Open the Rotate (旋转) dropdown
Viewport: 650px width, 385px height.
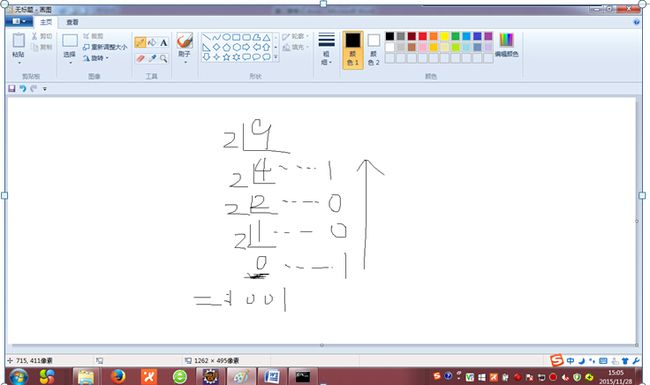[96, 58]
